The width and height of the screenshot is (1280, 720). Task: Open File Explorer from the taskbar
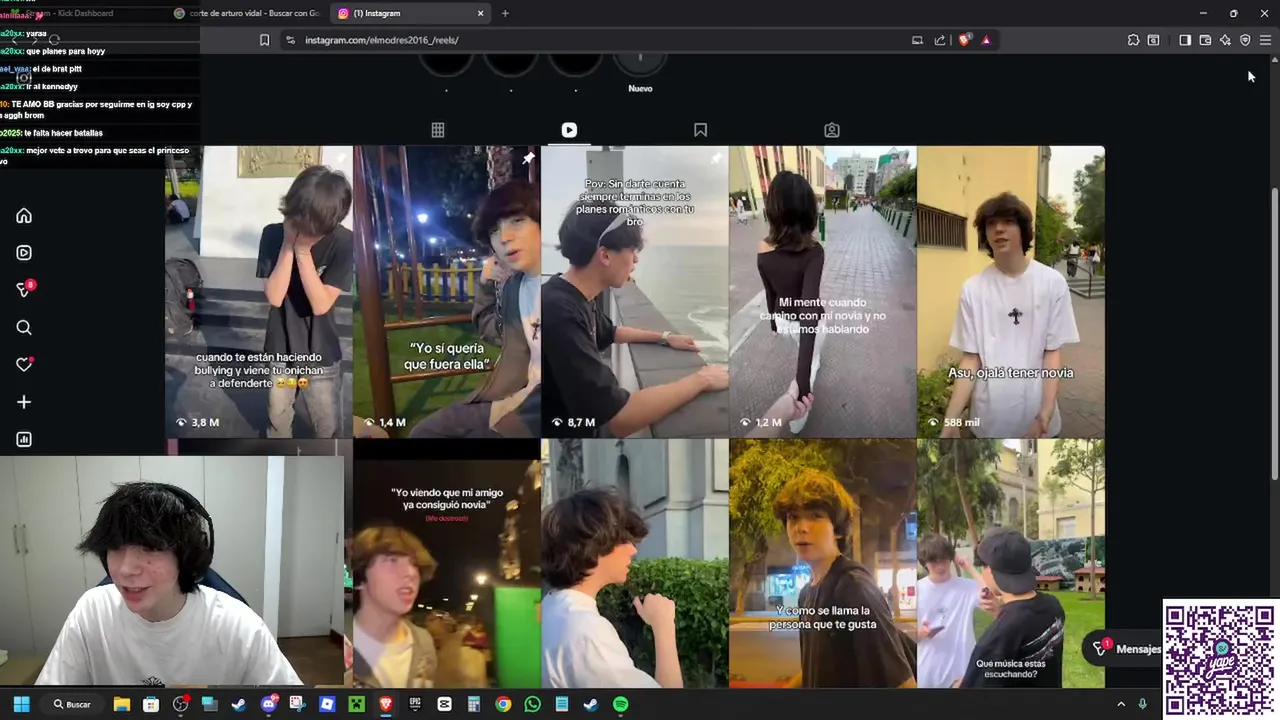pos(122,704)
